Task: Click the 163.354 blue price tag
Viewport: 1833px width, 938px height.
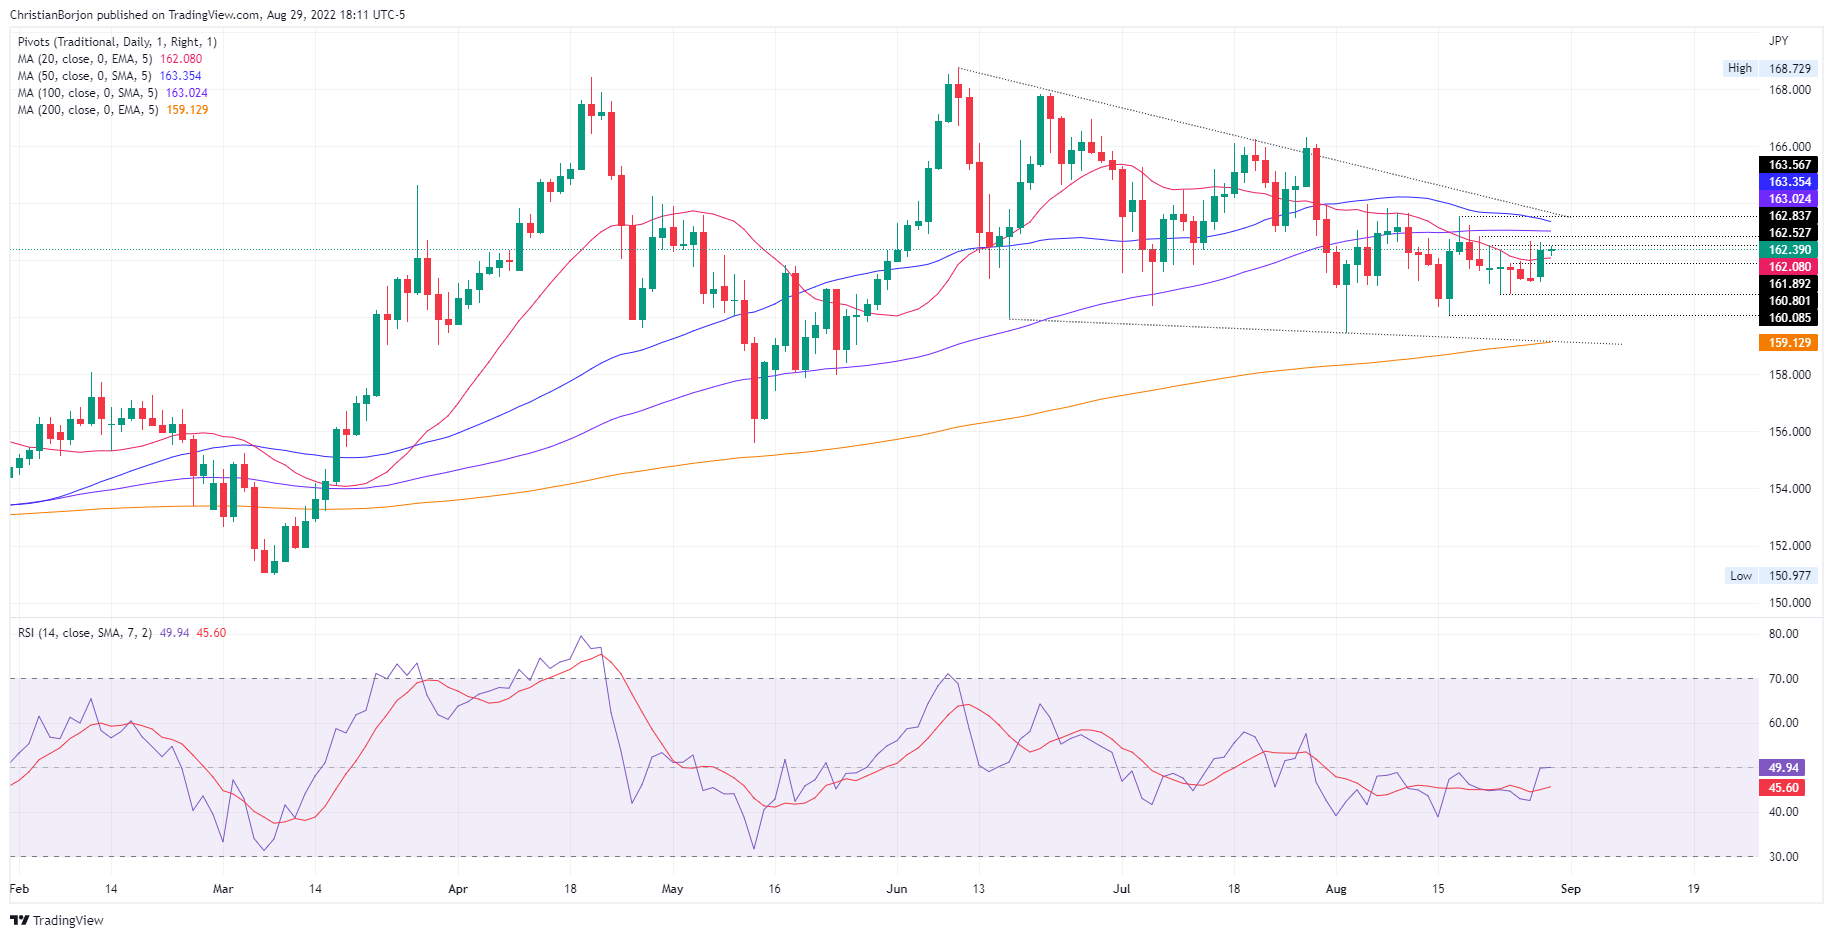Action: pos(1789,182)
